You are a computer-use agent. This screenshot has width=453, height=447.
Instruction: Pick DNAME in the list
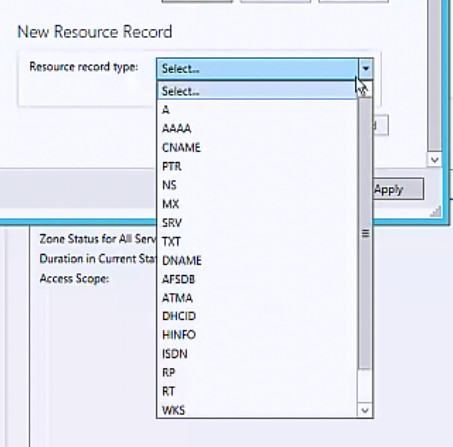click(x=257, y=260)
